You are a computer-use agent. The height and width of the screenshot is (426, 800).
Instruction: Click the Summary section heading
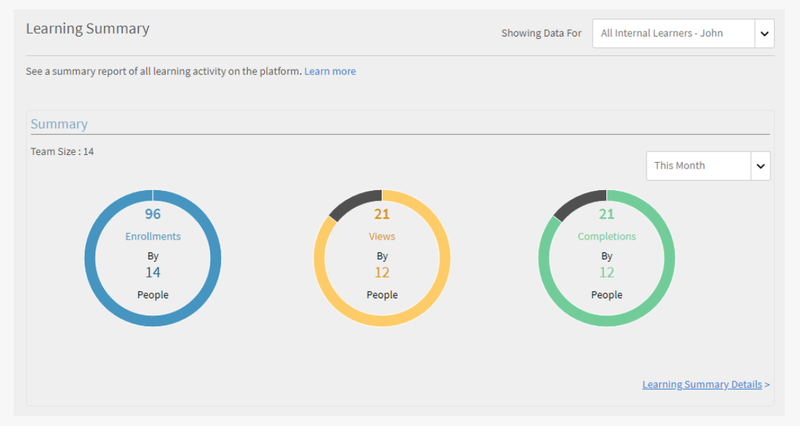pyautogui.click(x=59, y=124)
